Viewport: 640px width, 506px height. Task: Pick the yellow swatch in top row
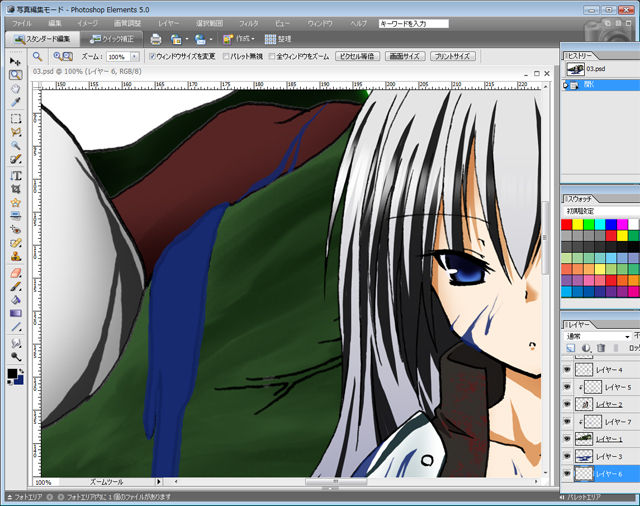[x=578, y=225]
